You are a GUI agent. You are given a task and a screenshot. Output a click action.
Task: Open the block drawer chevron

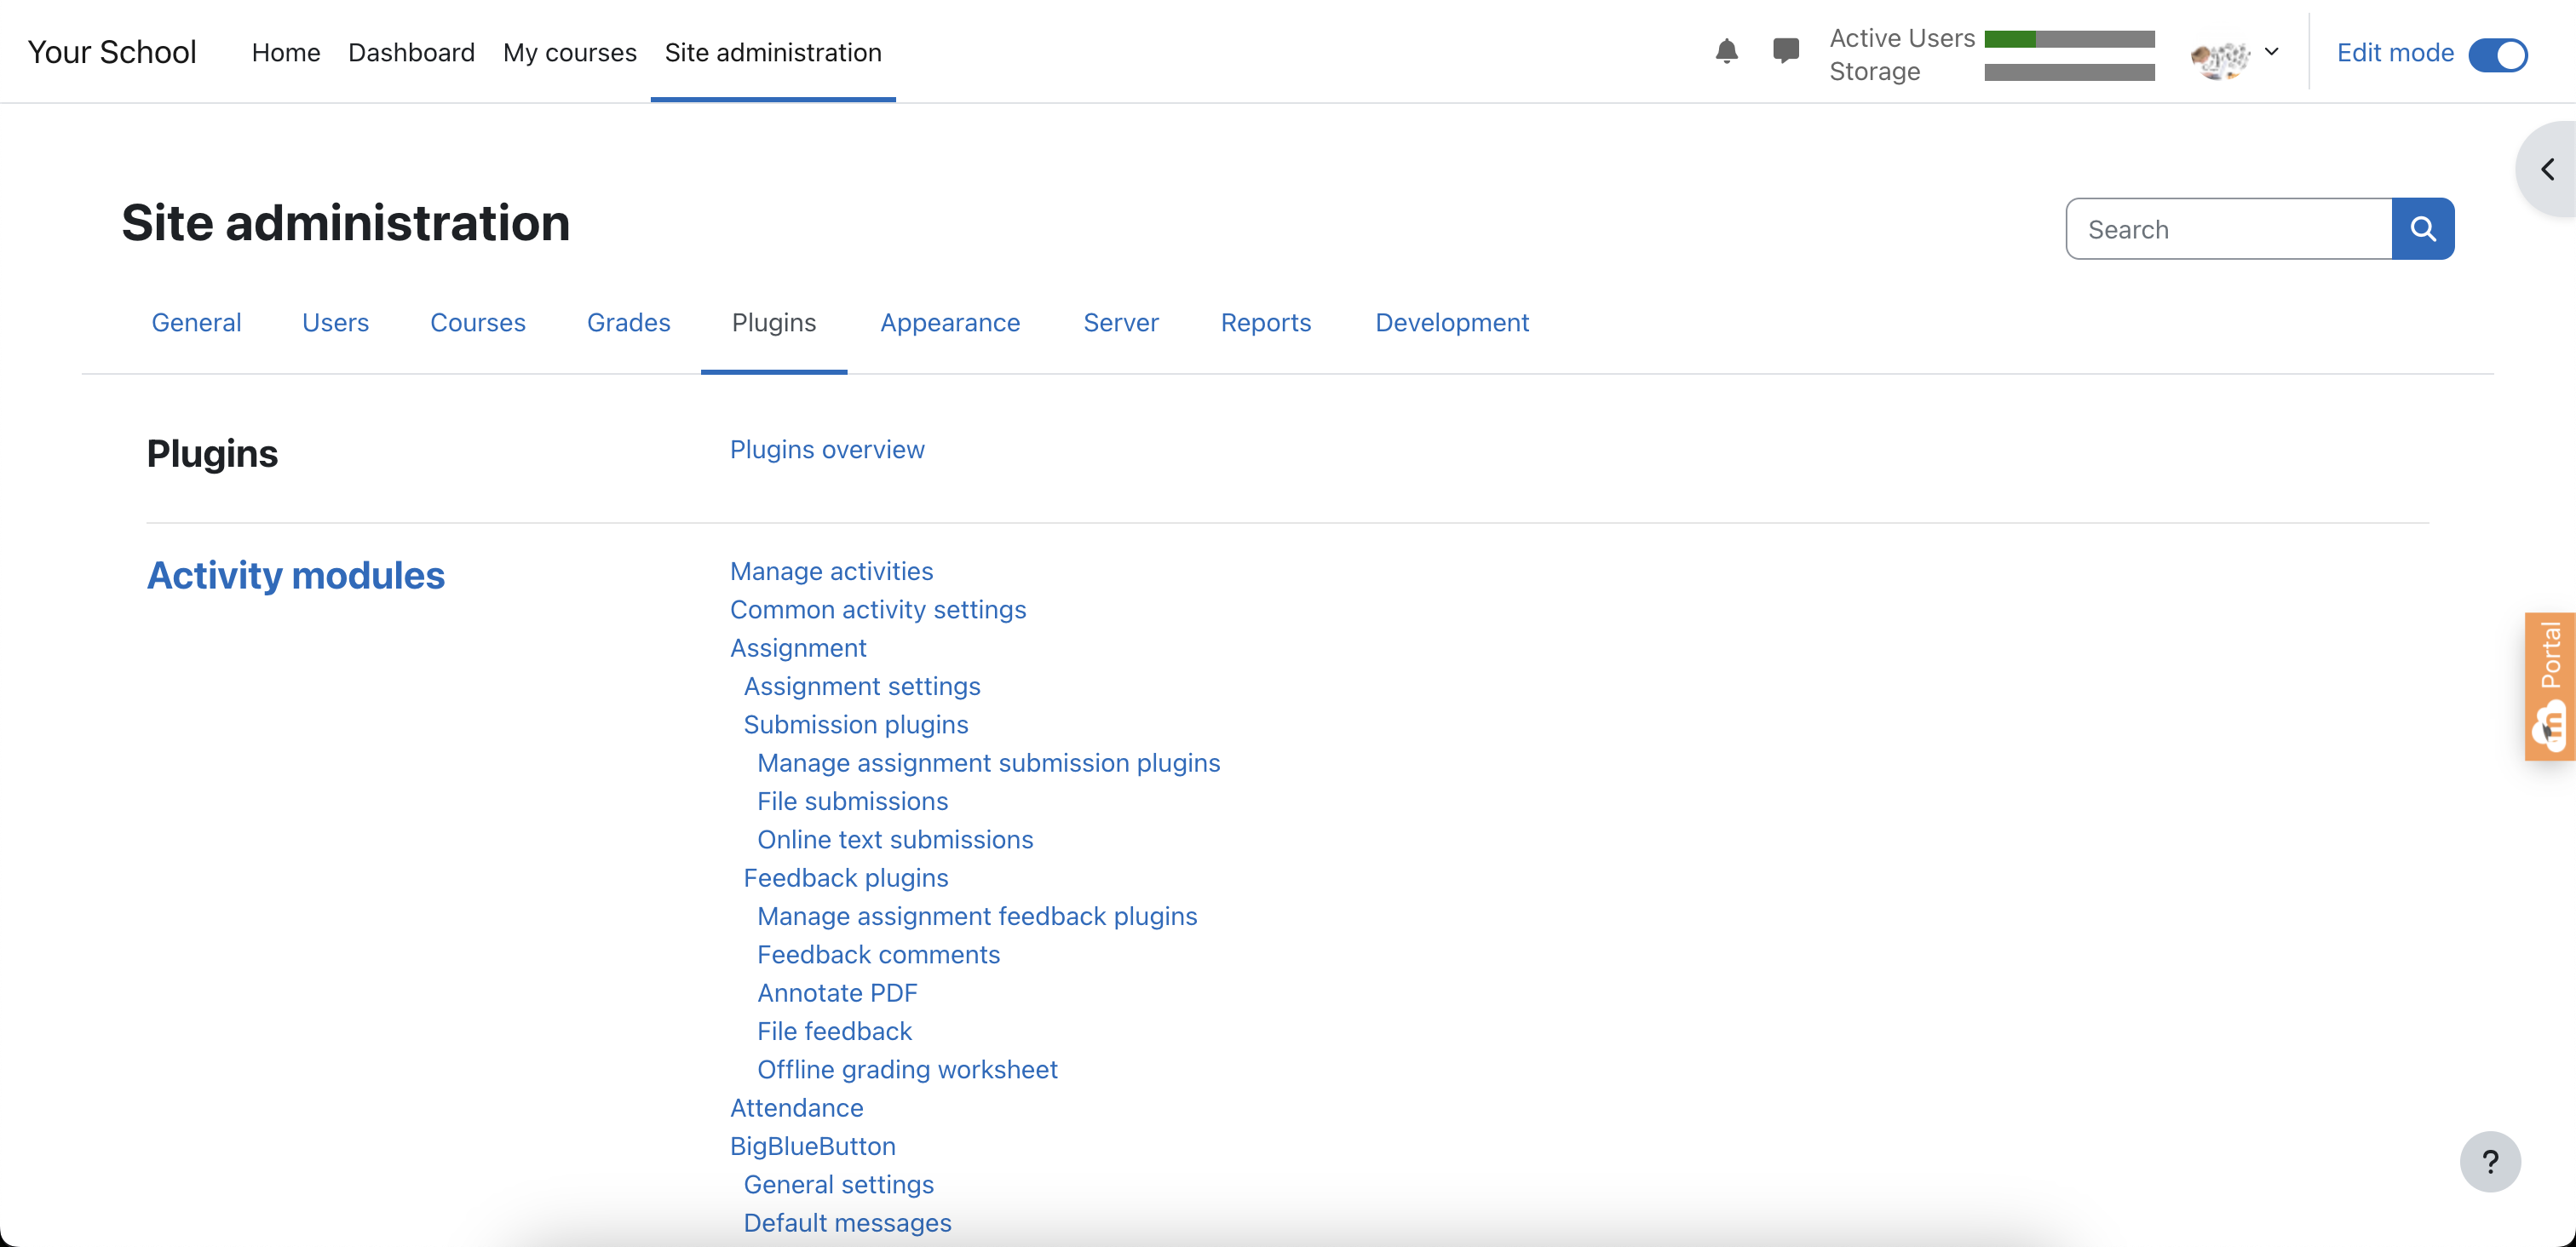[x=2548, y=169]
